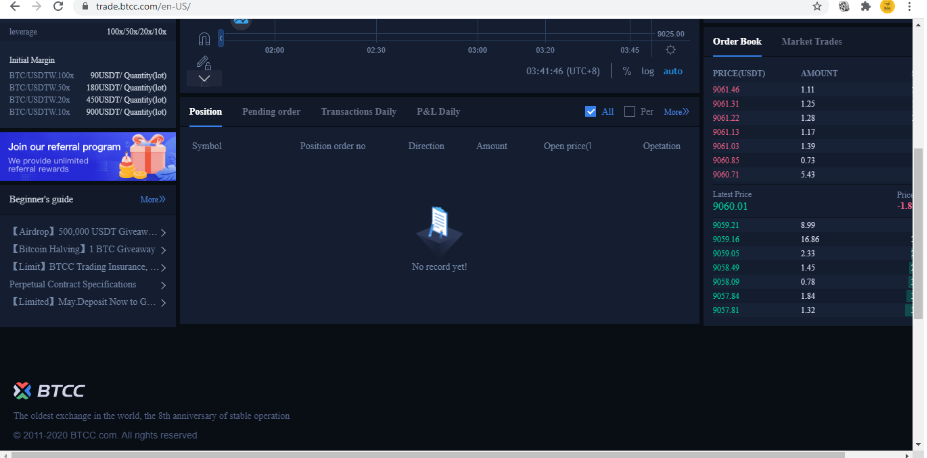Image resolution: width=927 pixels, height=458 pixels.
Task: Click the 03:00 label on chart time axis
Action: [x=477, y=50]
